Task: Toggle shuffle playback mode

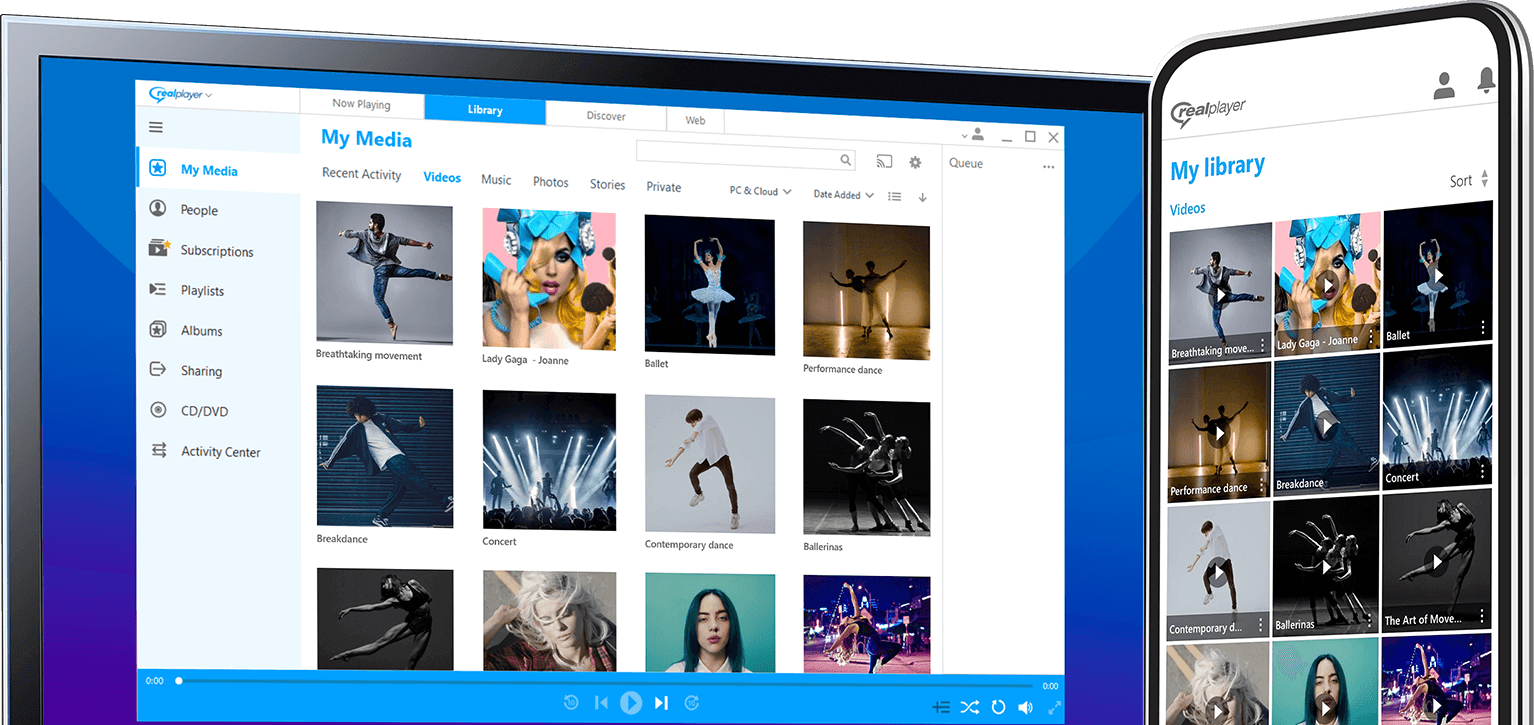Action: pyautogui.click(x=969, y=706)
